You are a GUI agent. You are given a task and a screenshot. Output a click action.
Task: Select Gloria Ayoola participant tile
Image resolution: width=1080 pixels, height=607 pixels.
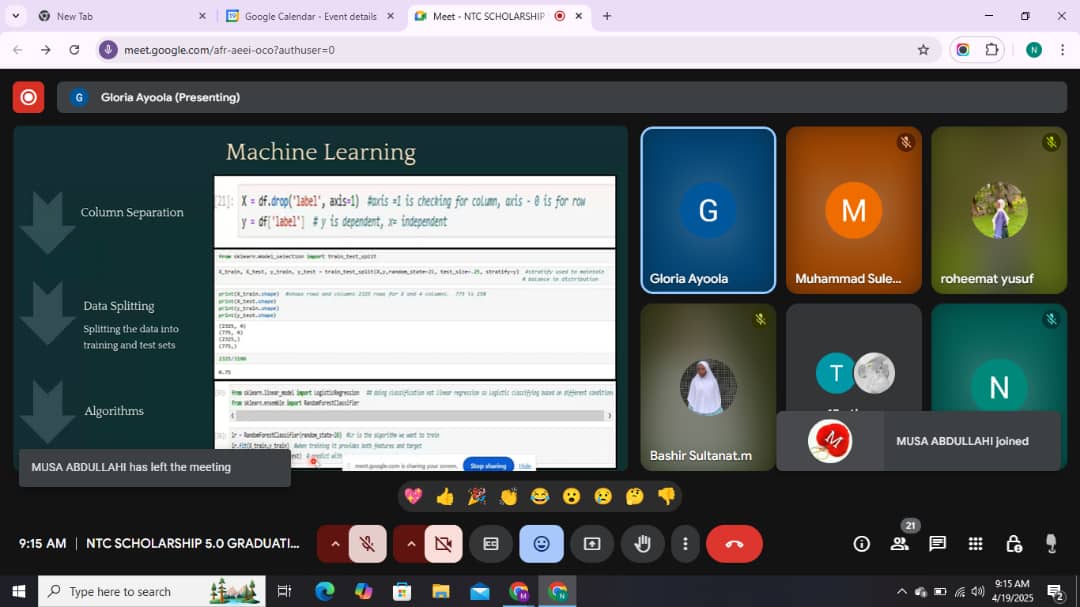pos(708,210)
